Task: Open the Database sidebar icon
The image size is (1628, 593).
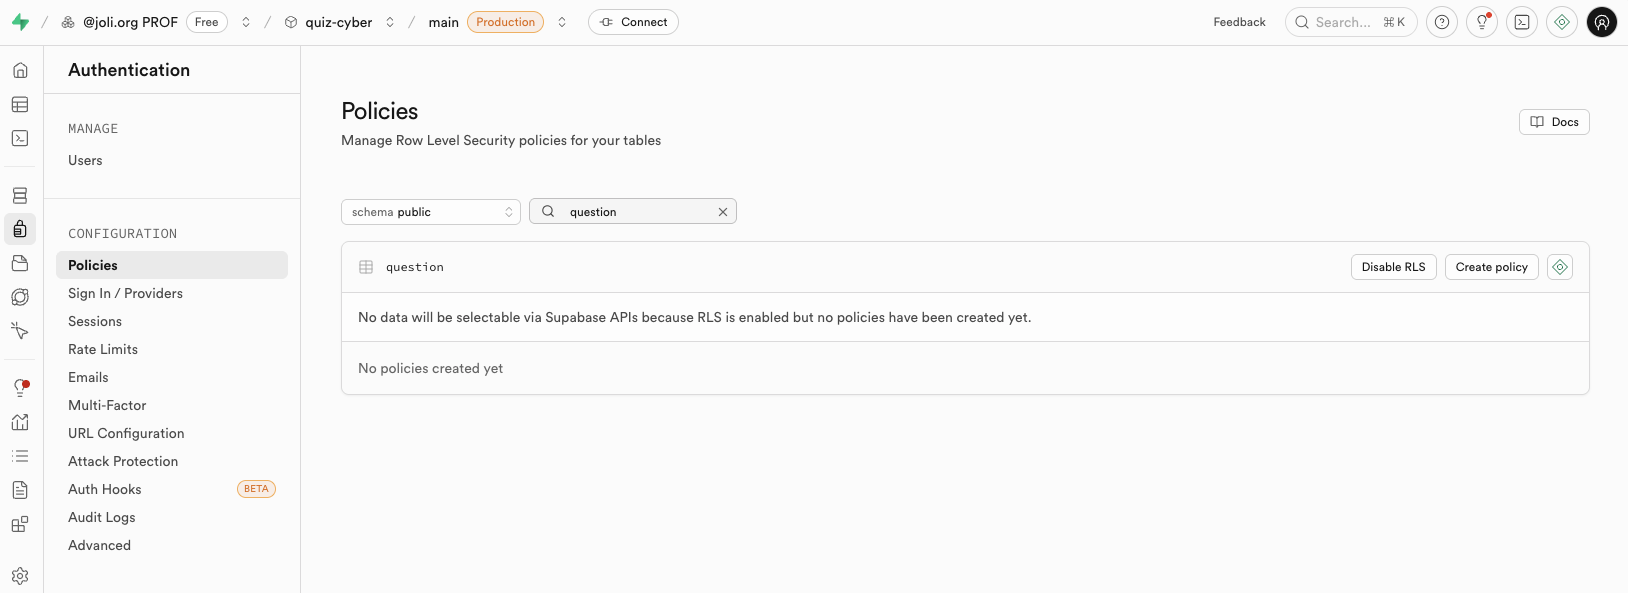Action: coord(20,196)
